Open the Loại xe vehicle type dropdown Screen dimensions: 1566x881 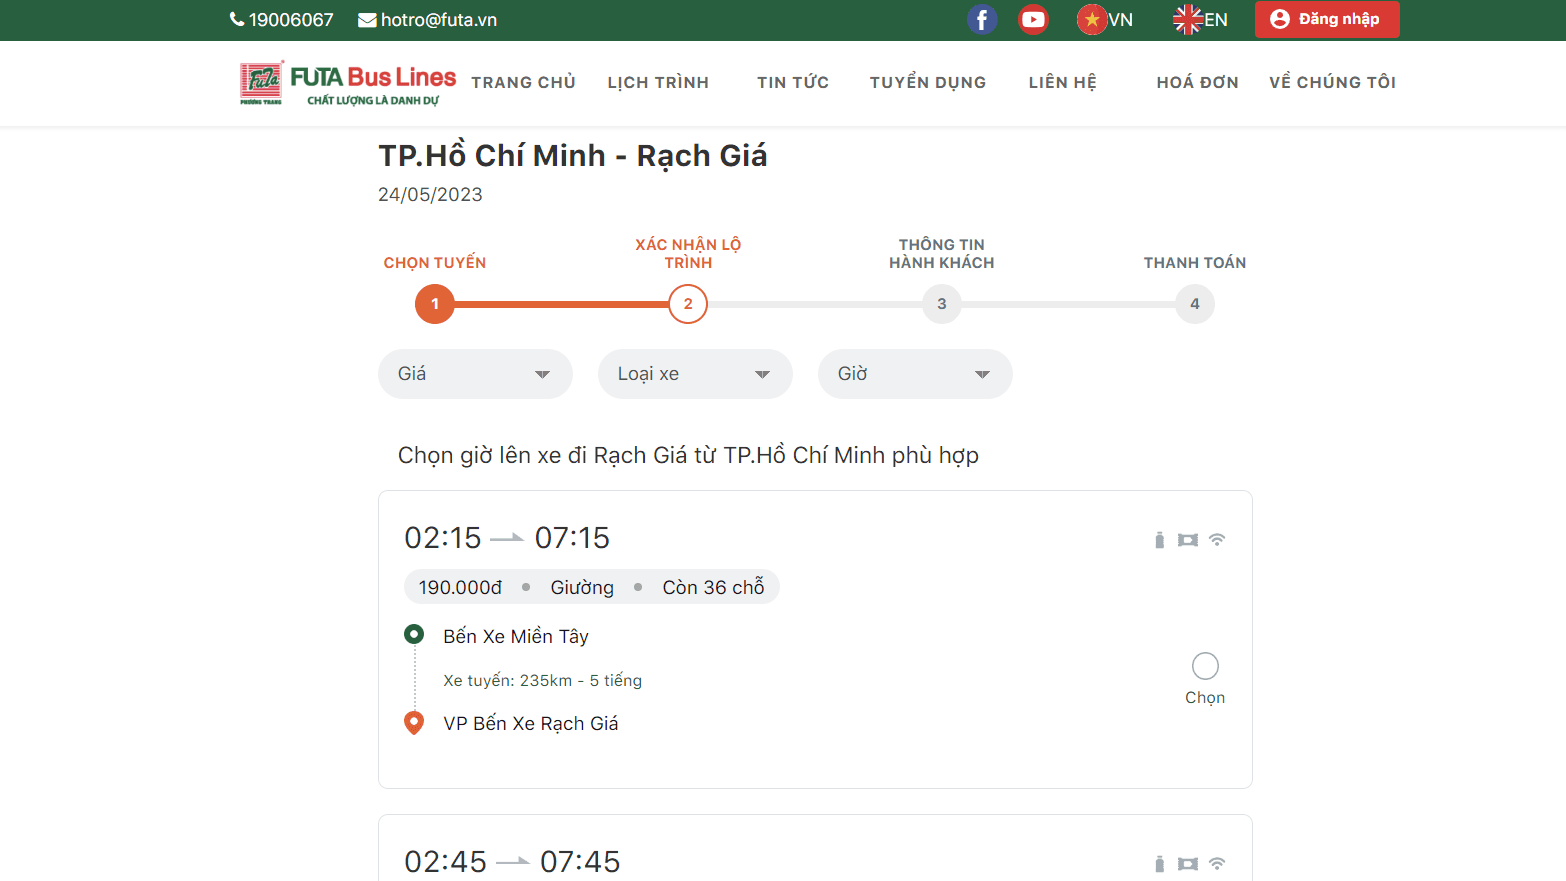695,374
